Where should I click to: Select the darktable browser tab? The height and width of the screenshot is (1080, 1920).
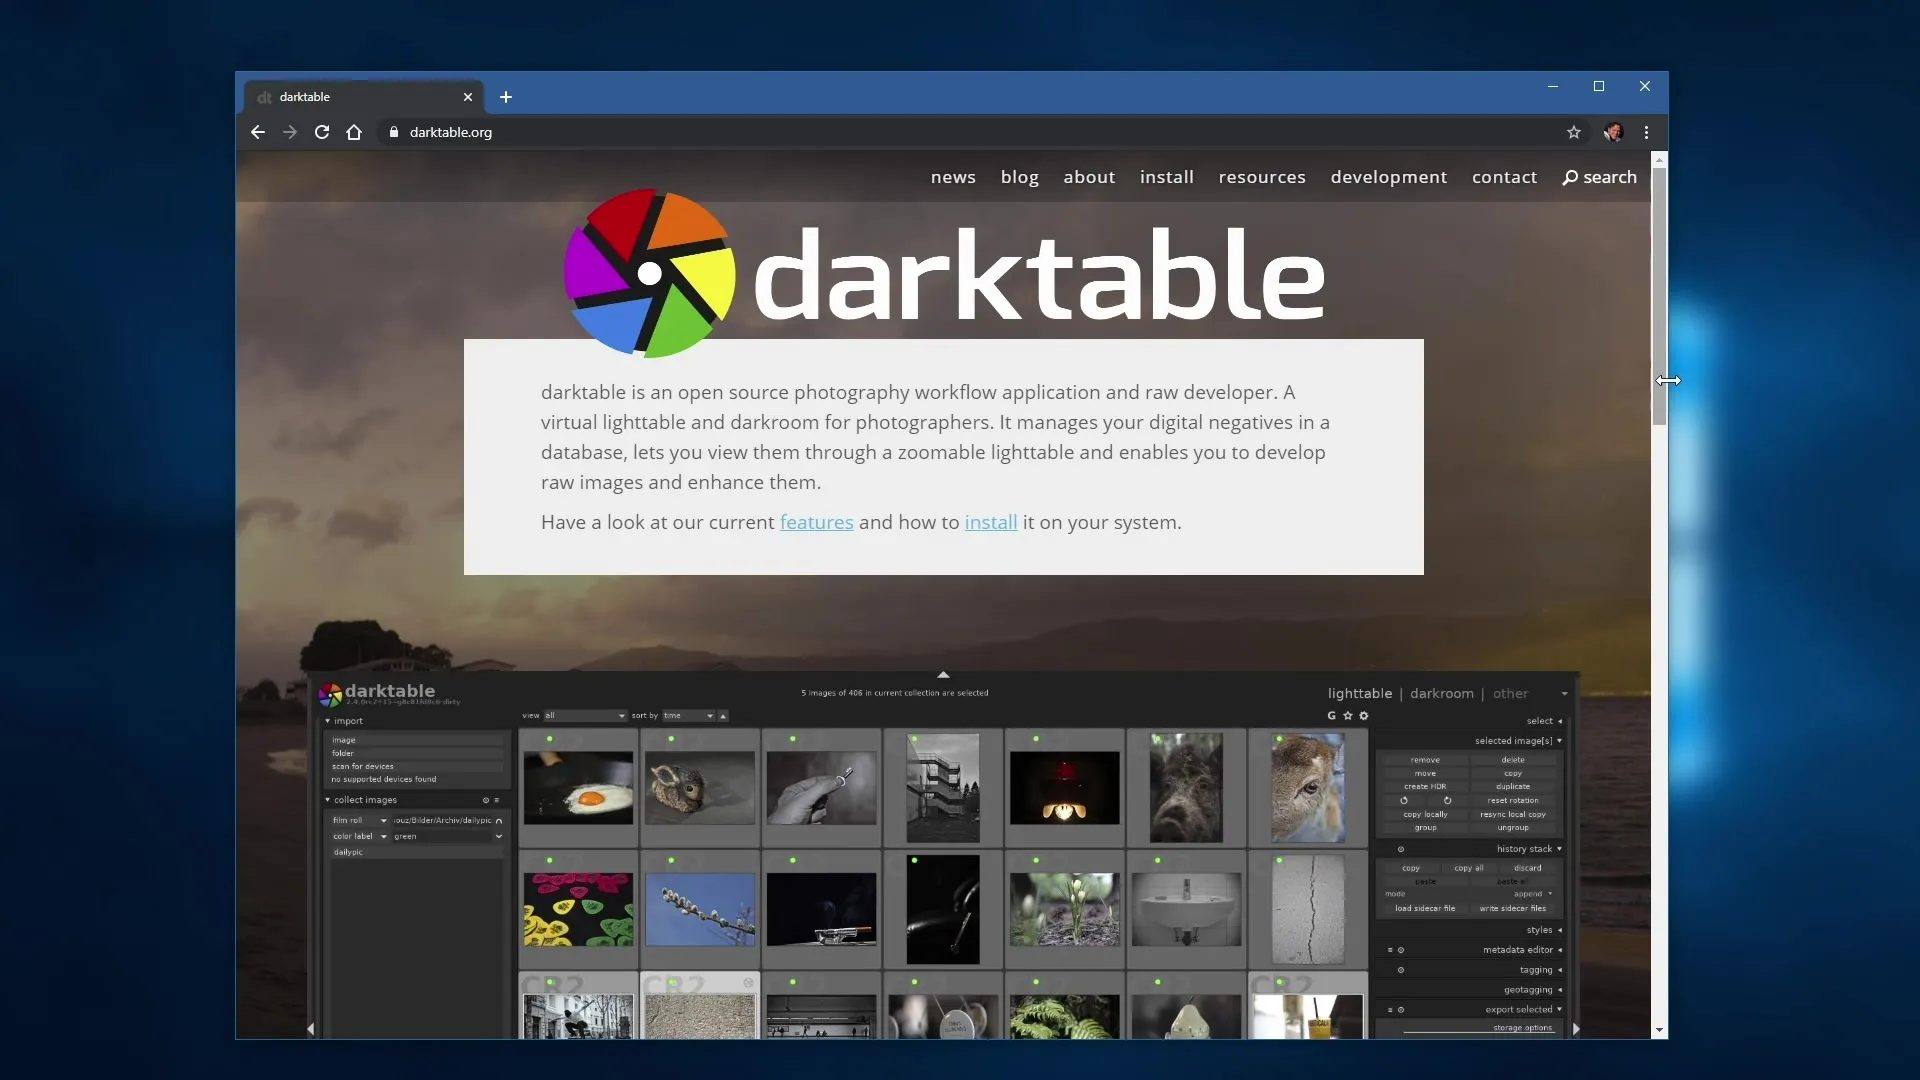tap(364, 97)
